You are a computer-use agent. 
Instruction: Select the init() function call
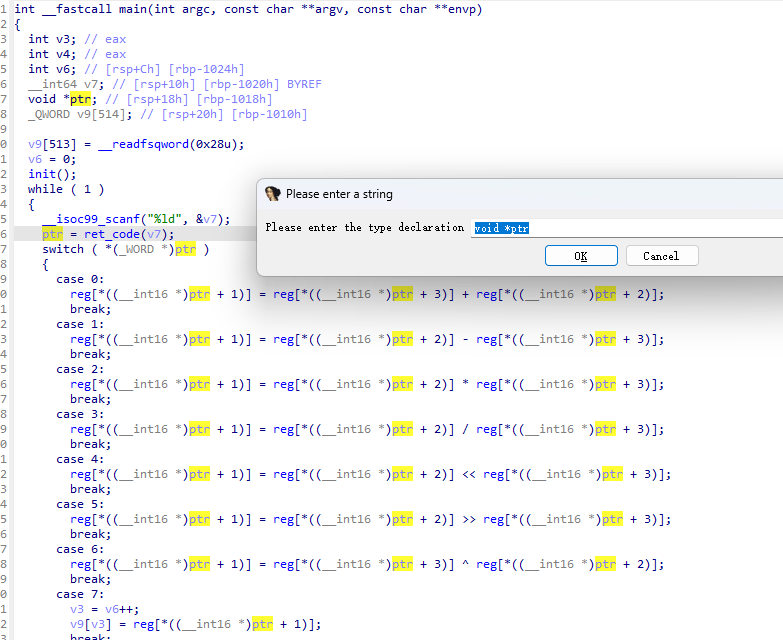click(52, 174)
